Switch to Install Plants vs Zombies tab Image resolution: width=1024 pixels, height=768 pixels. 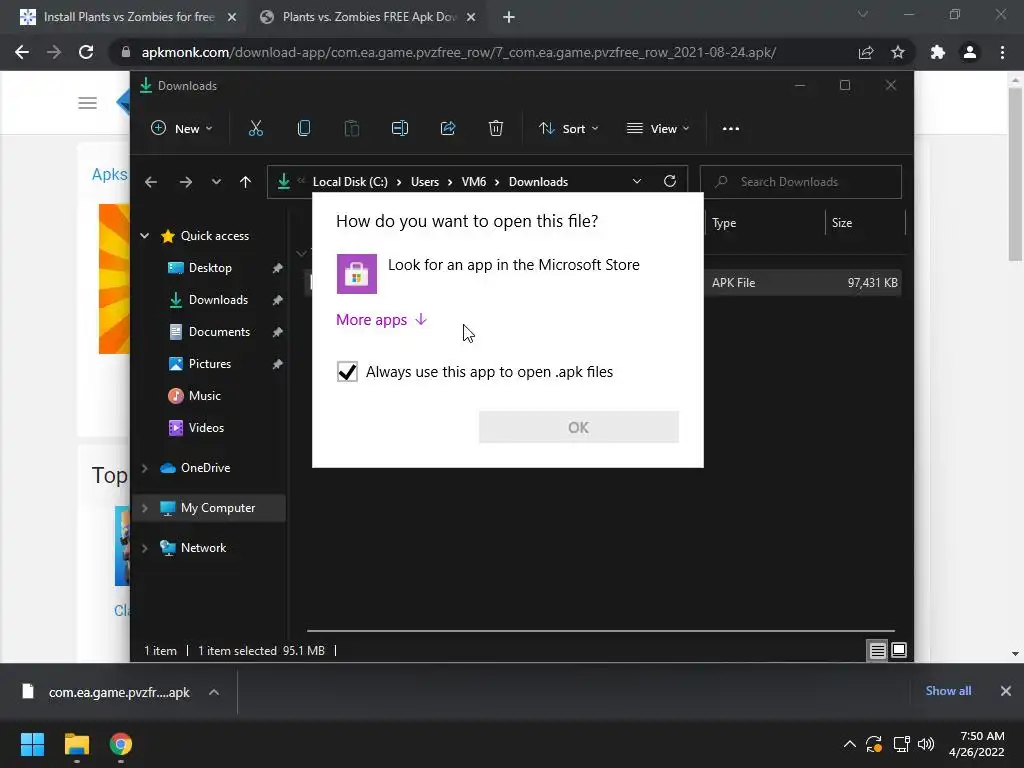pos(129,17)
